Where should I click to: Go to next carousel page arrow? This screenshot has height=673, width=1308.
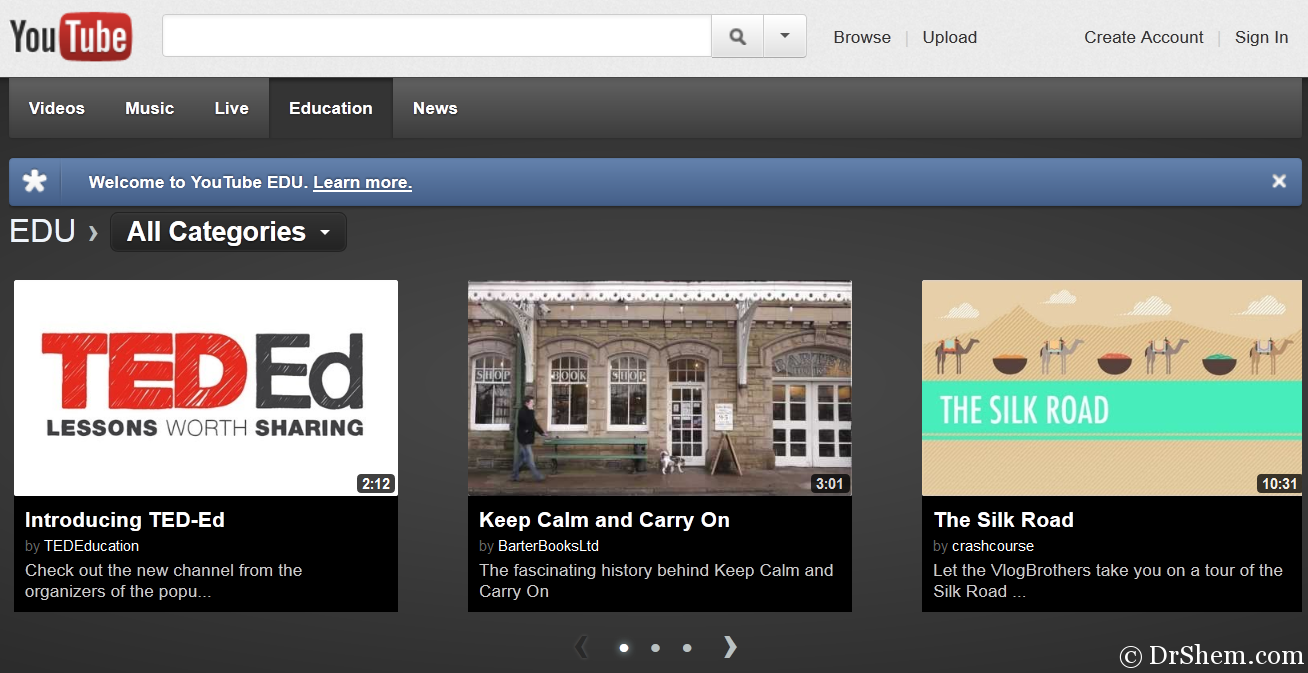pos(730,647)
